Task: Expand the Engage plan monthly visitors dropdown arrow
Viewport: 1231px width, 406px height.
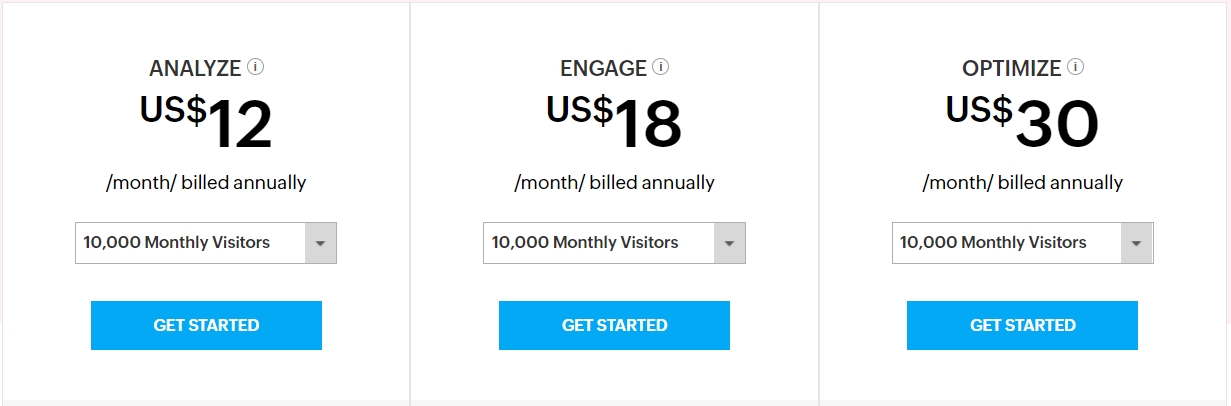Action: coord(729,243)
